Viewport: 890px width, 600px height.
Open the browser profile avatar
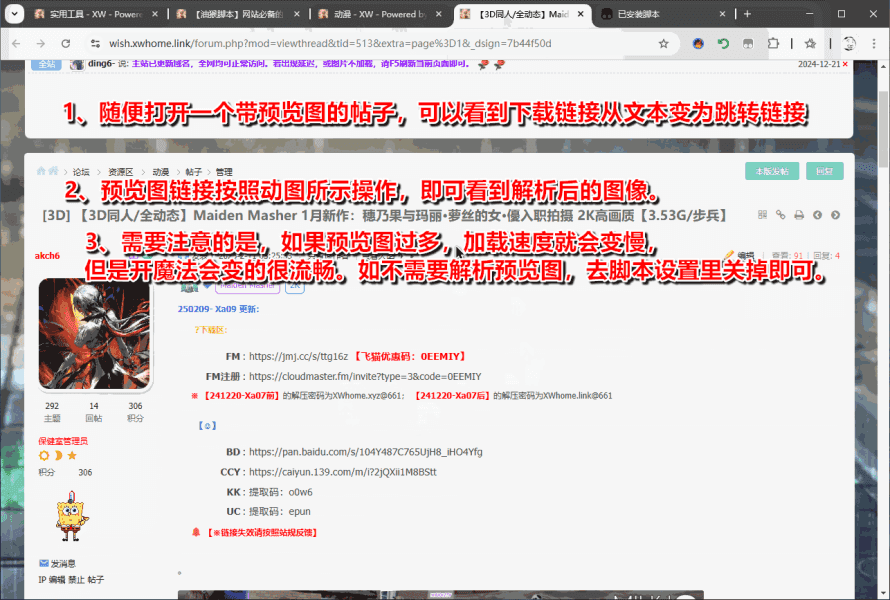849,44
